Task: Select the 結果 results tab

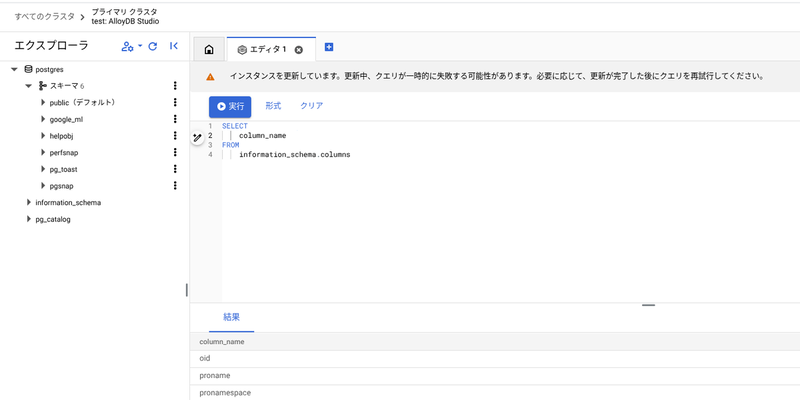Action: [232, 317]
